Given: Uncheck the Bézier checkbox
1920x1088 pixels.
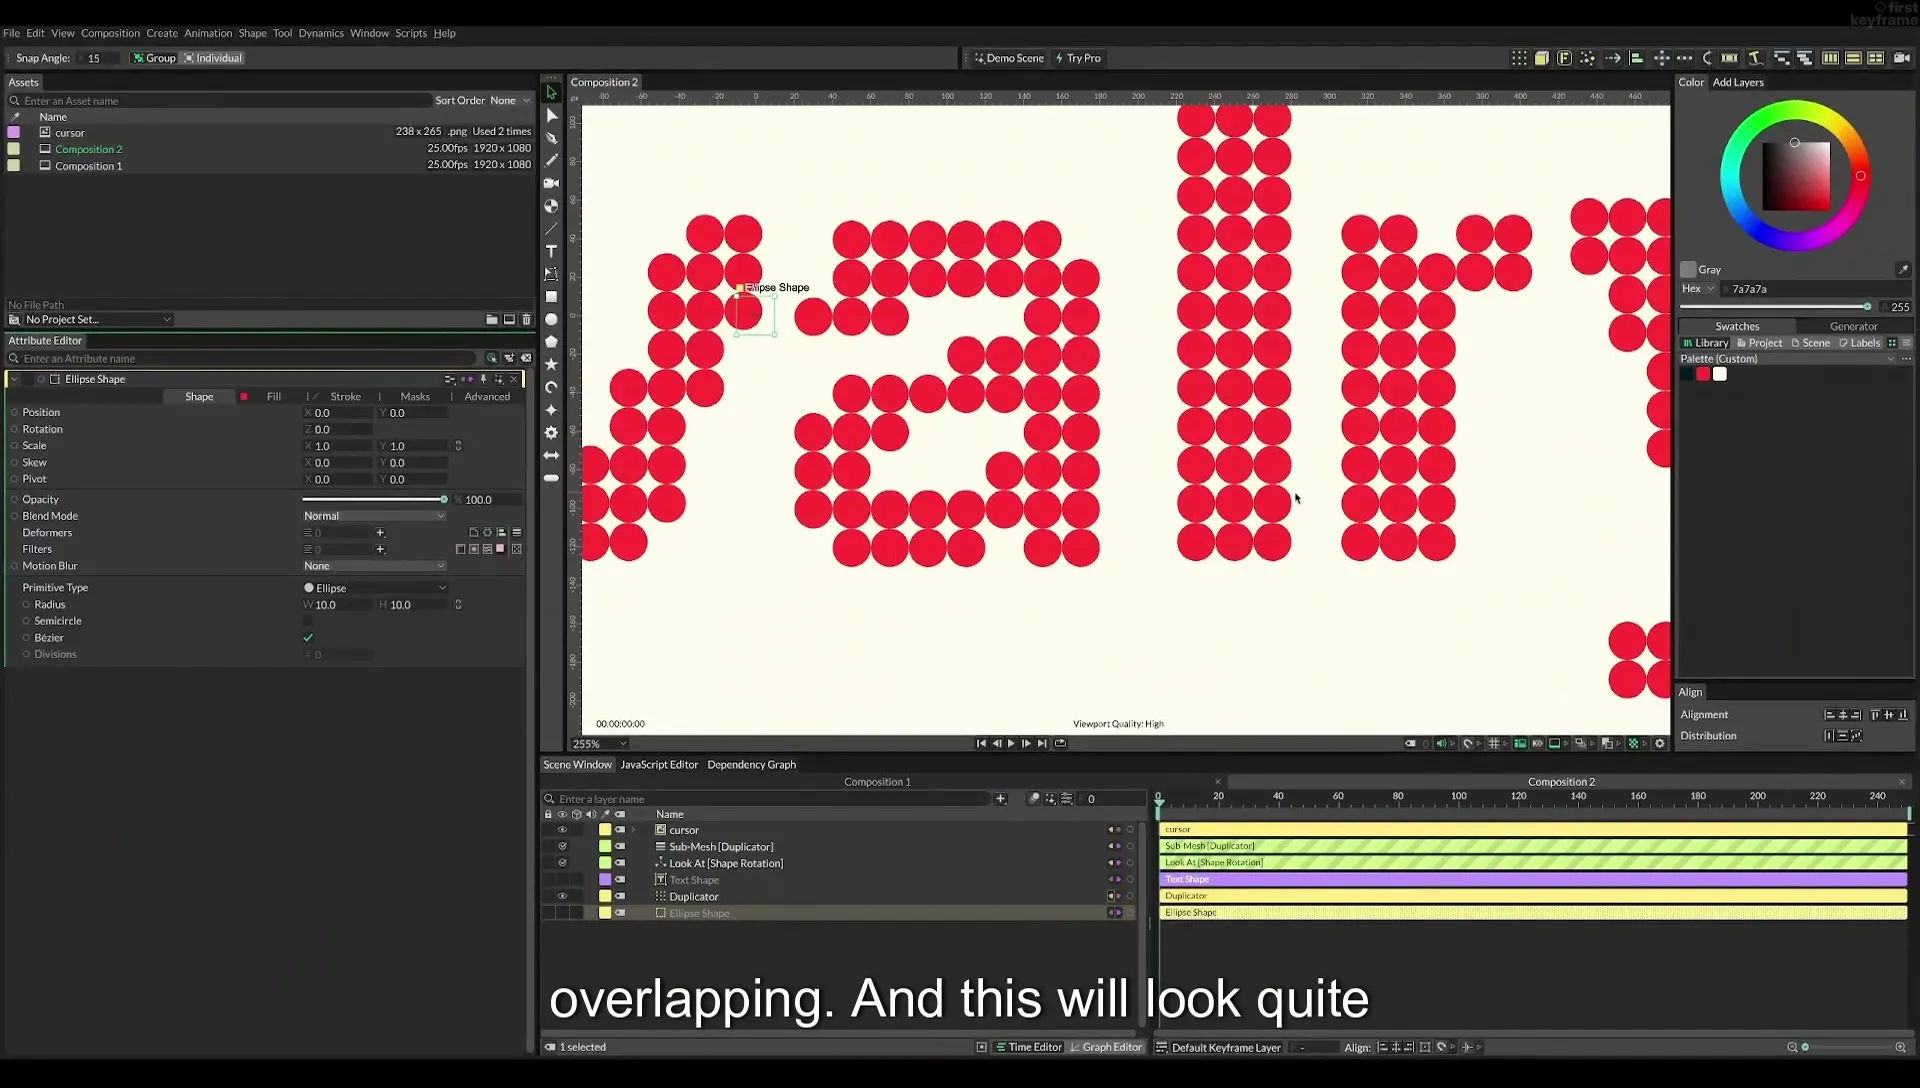Looking at the screenshot, I should pos(308,638).
